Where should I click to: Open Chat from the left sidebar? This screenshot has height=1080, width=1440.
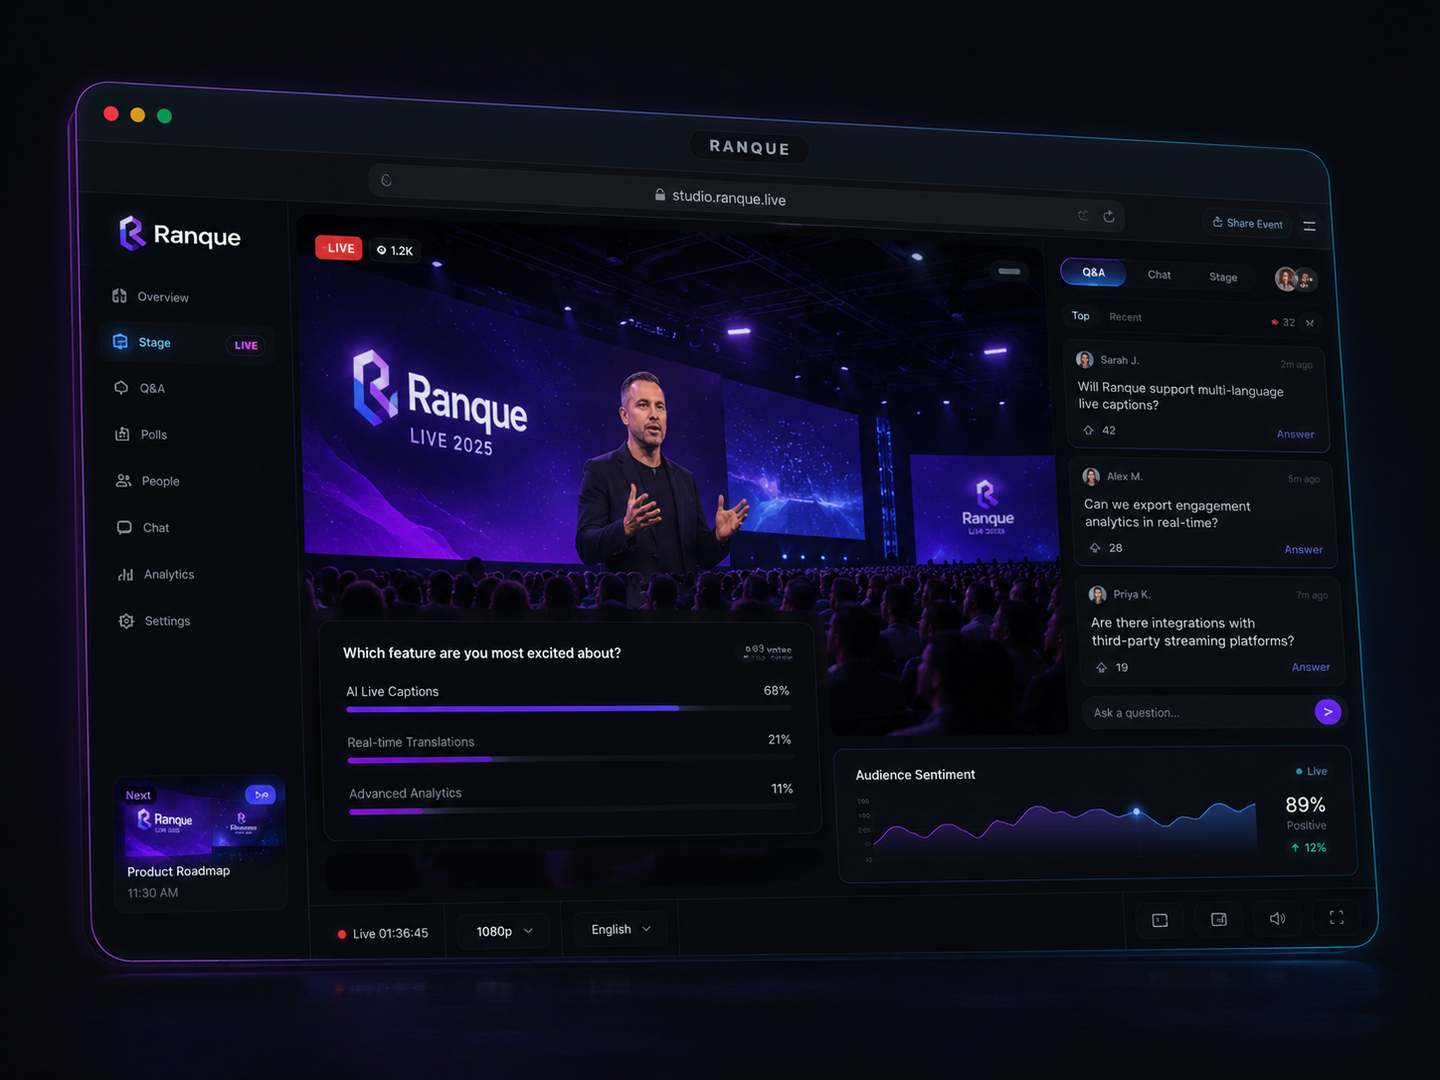click(144, 527)
